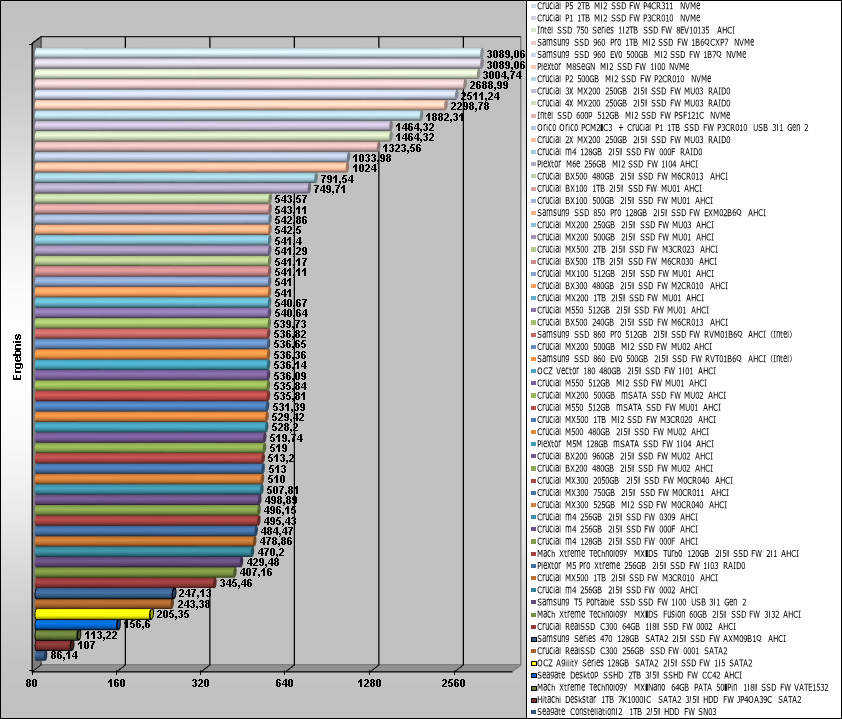
Task: Click the value label '749,71'
Action: pos(330,190)
